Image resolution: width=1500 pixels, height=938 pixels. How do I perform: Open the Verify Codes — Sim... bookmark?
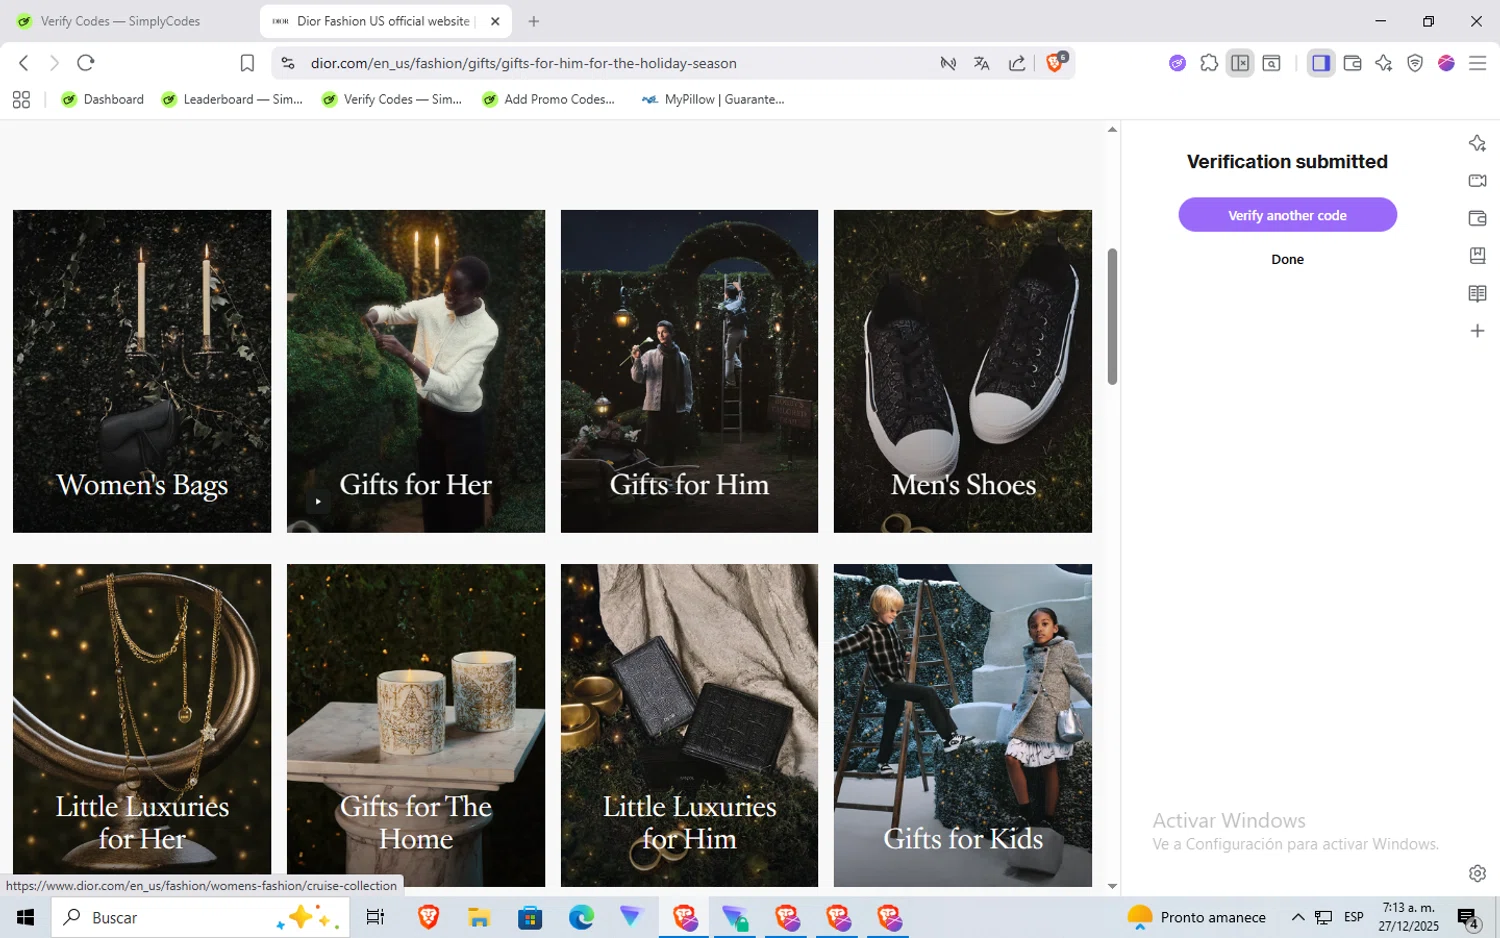(x=392, y=99)
